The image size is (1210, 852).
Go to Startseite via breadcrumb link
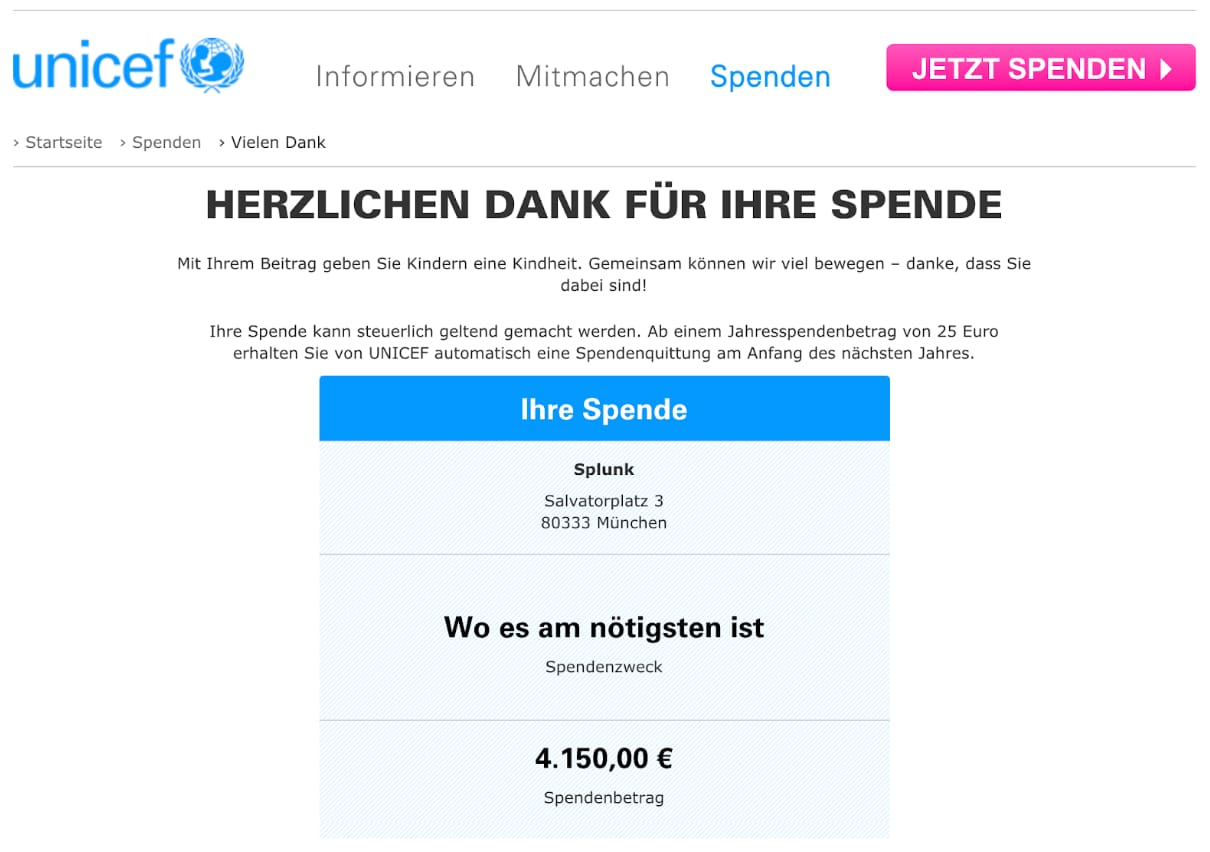click(x=64, y=143)
